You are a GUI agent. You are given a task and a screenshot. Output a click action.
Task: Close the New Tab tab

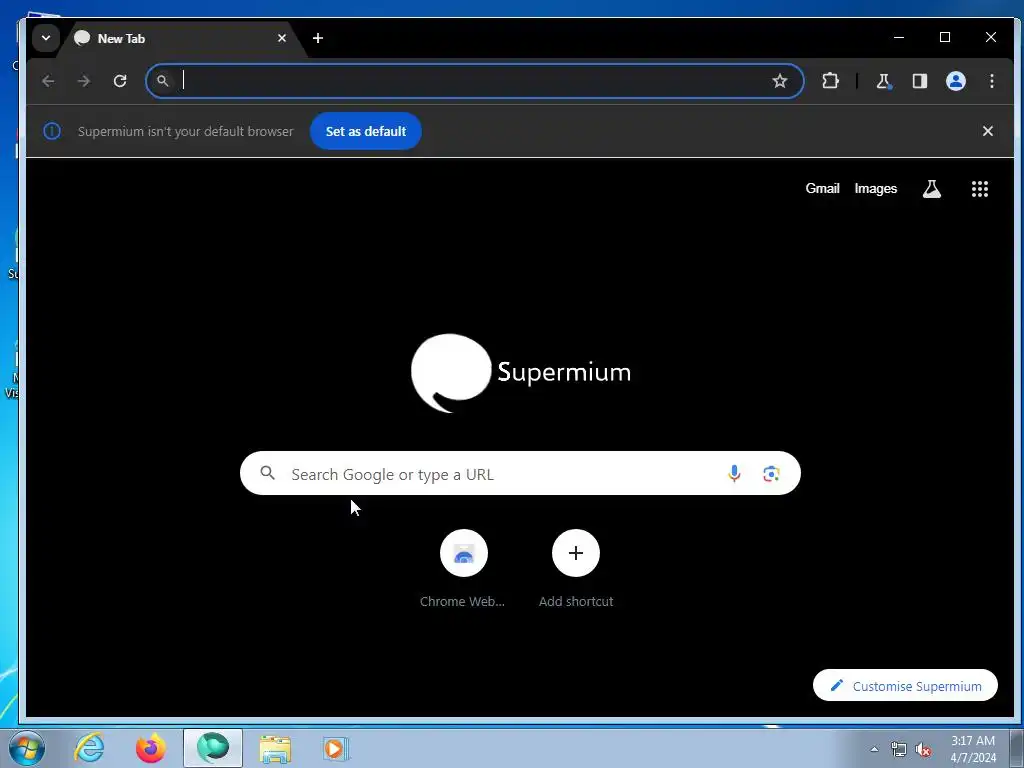(281, 39)
